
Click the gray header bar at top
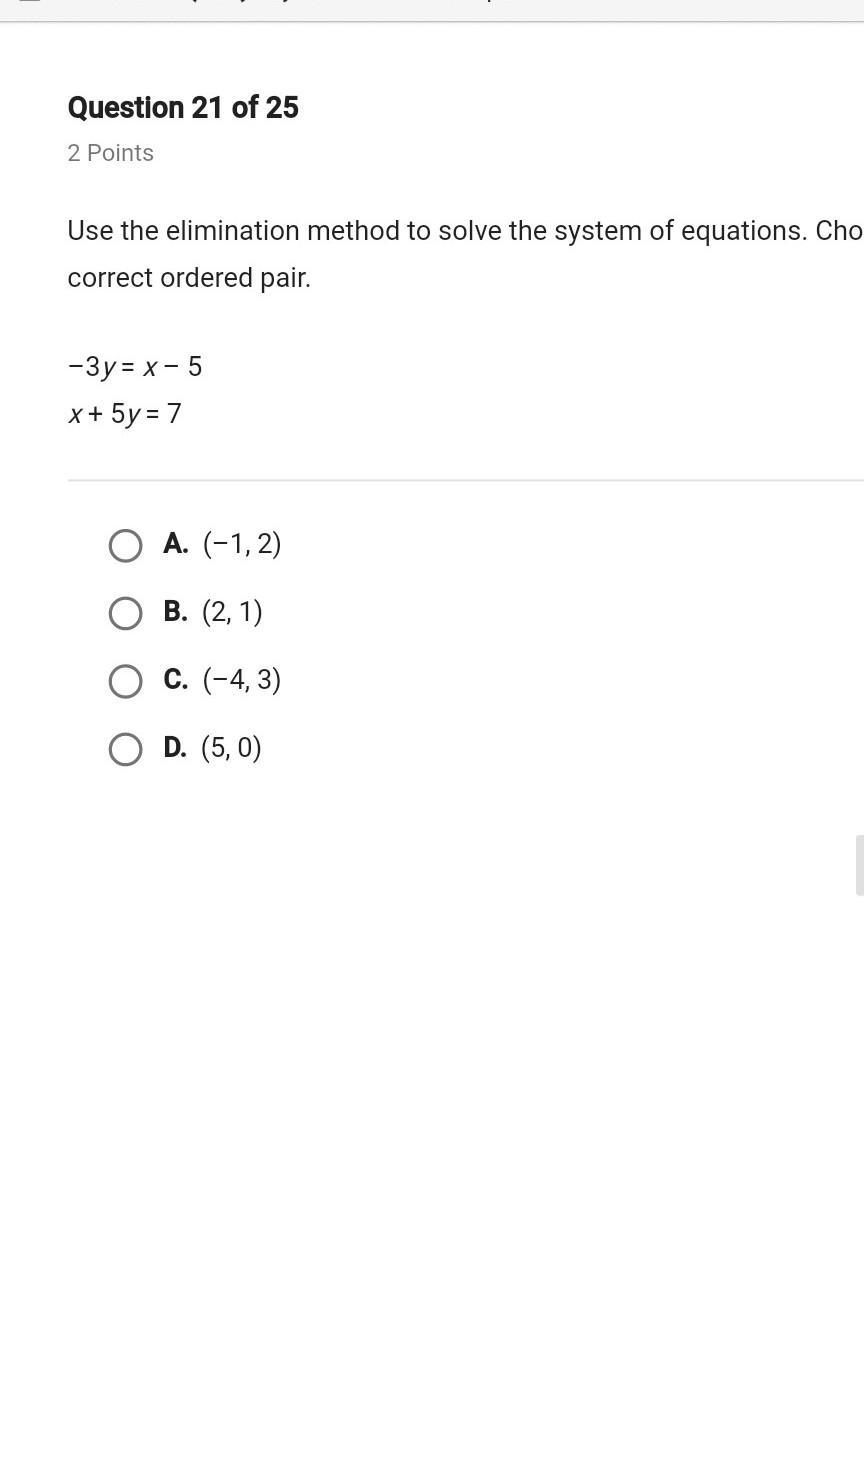click(432, 10)
